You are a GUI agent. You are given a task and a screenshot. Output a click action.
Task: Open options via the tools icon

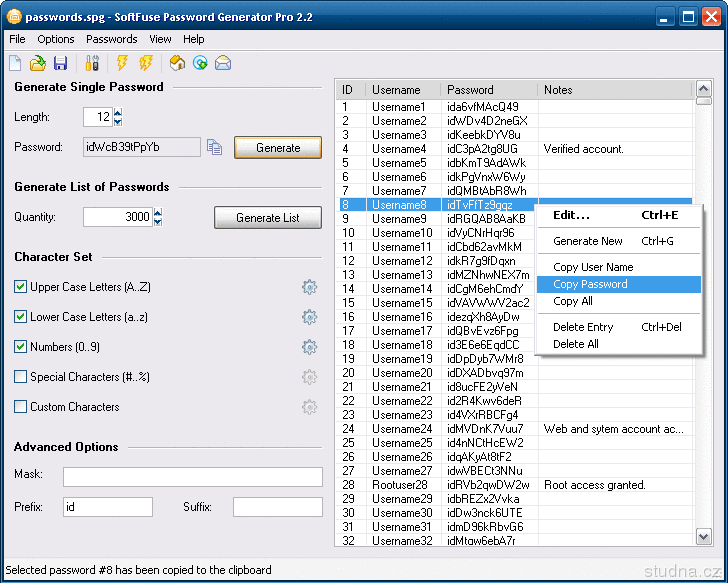click(x=92, y=64)
